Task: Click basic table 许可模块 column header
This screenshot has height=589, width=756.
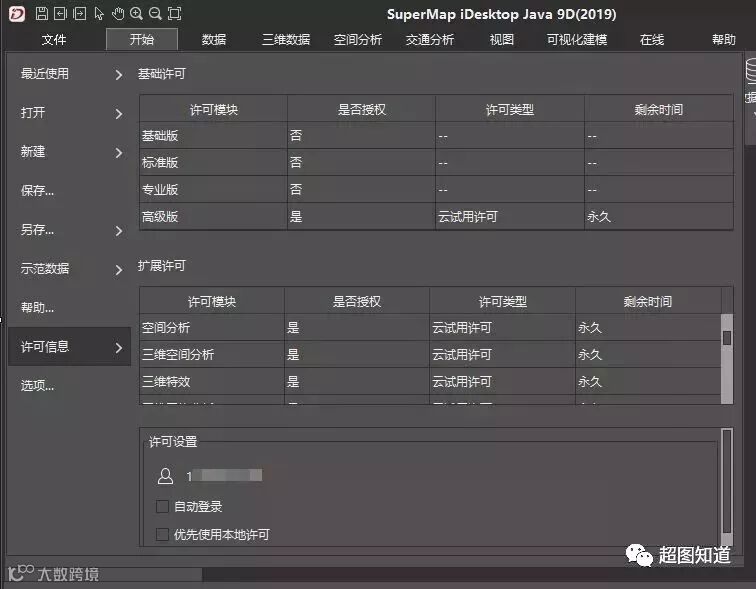Action: pyautogui.click(x=214, y=109)
